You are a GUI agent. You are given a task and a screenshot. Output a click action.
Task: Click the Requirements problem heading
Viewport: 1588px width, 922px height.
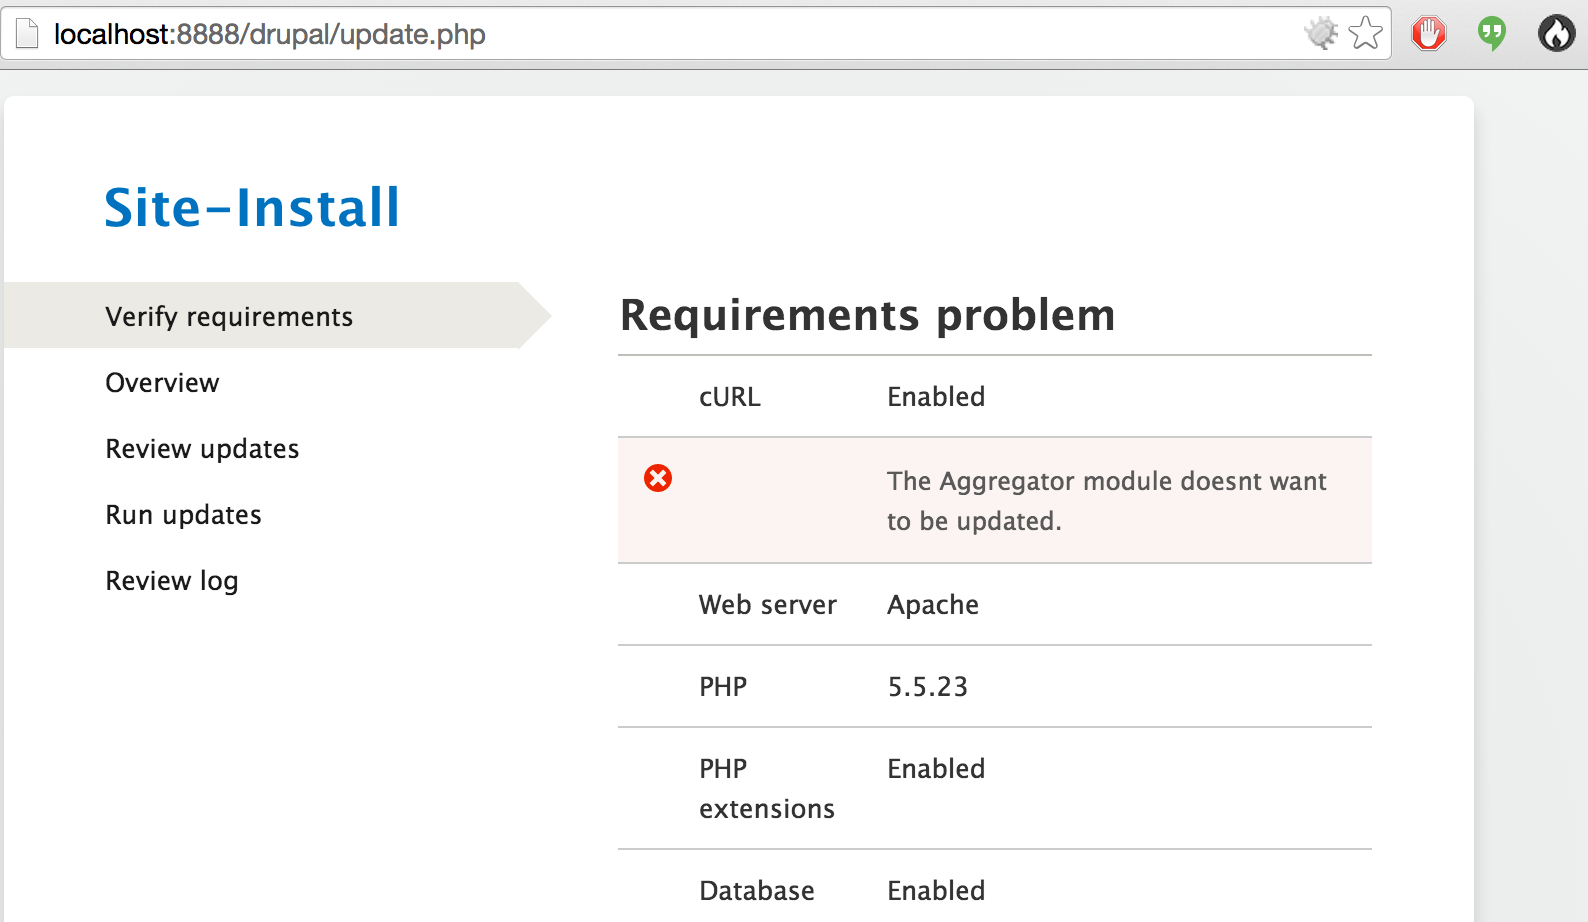coord(867,315)
